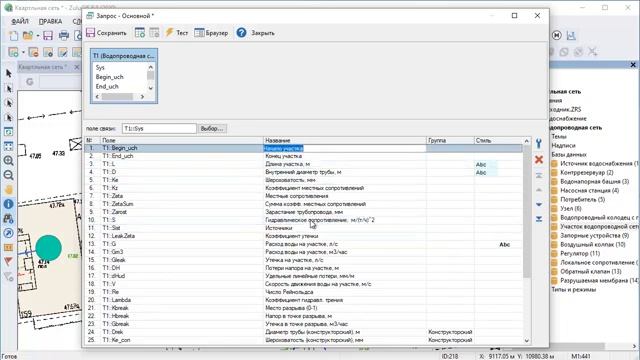Viewport: 640px width, 360px height.
Task: Click the Группа column header
Action: pyautogui.click(x=450, y=140)
